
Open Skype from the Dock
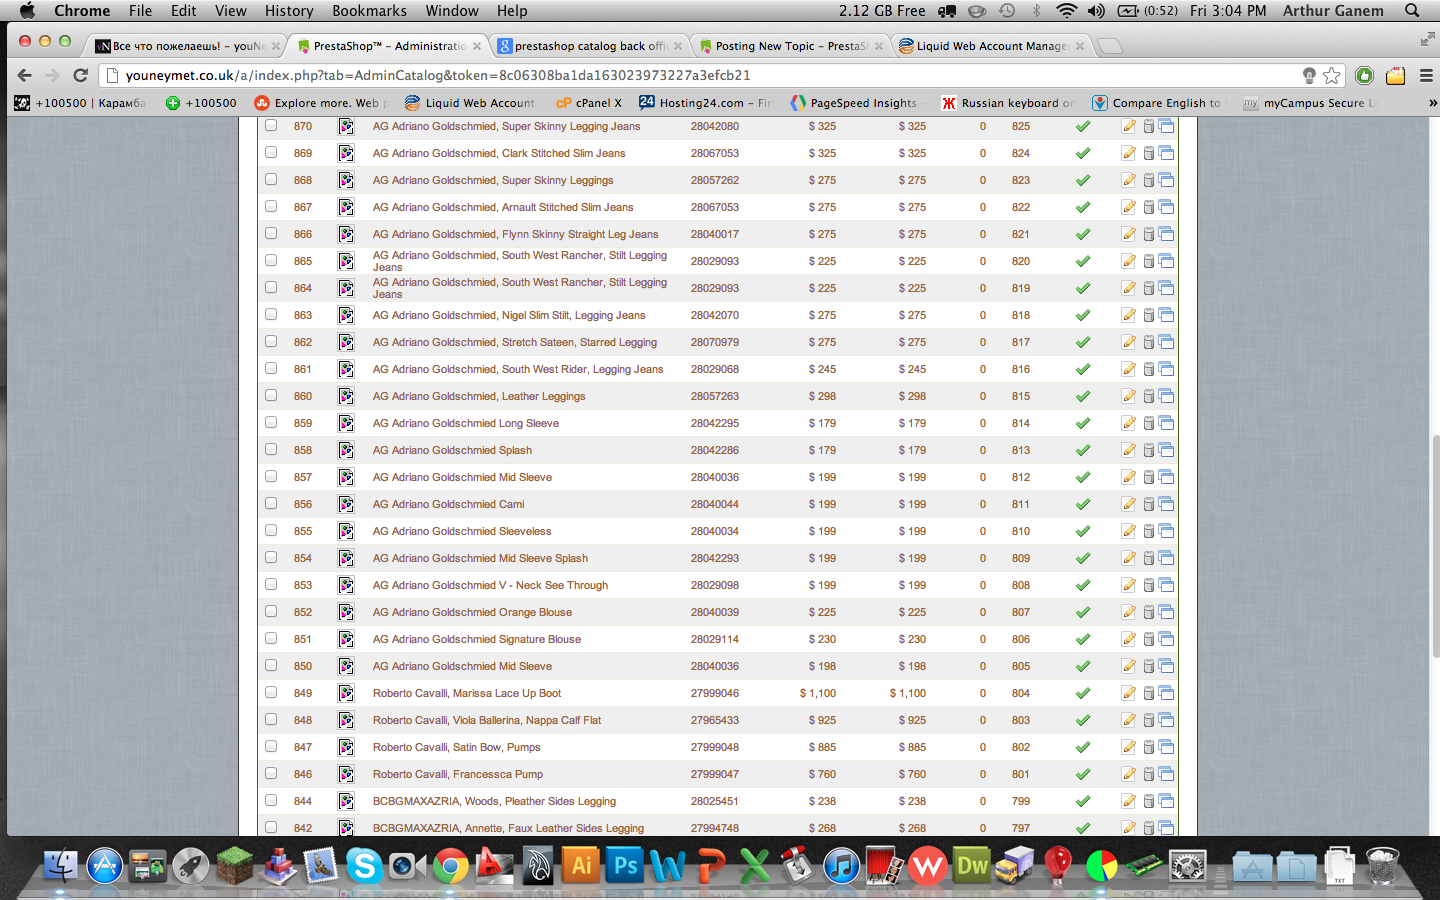364,865
